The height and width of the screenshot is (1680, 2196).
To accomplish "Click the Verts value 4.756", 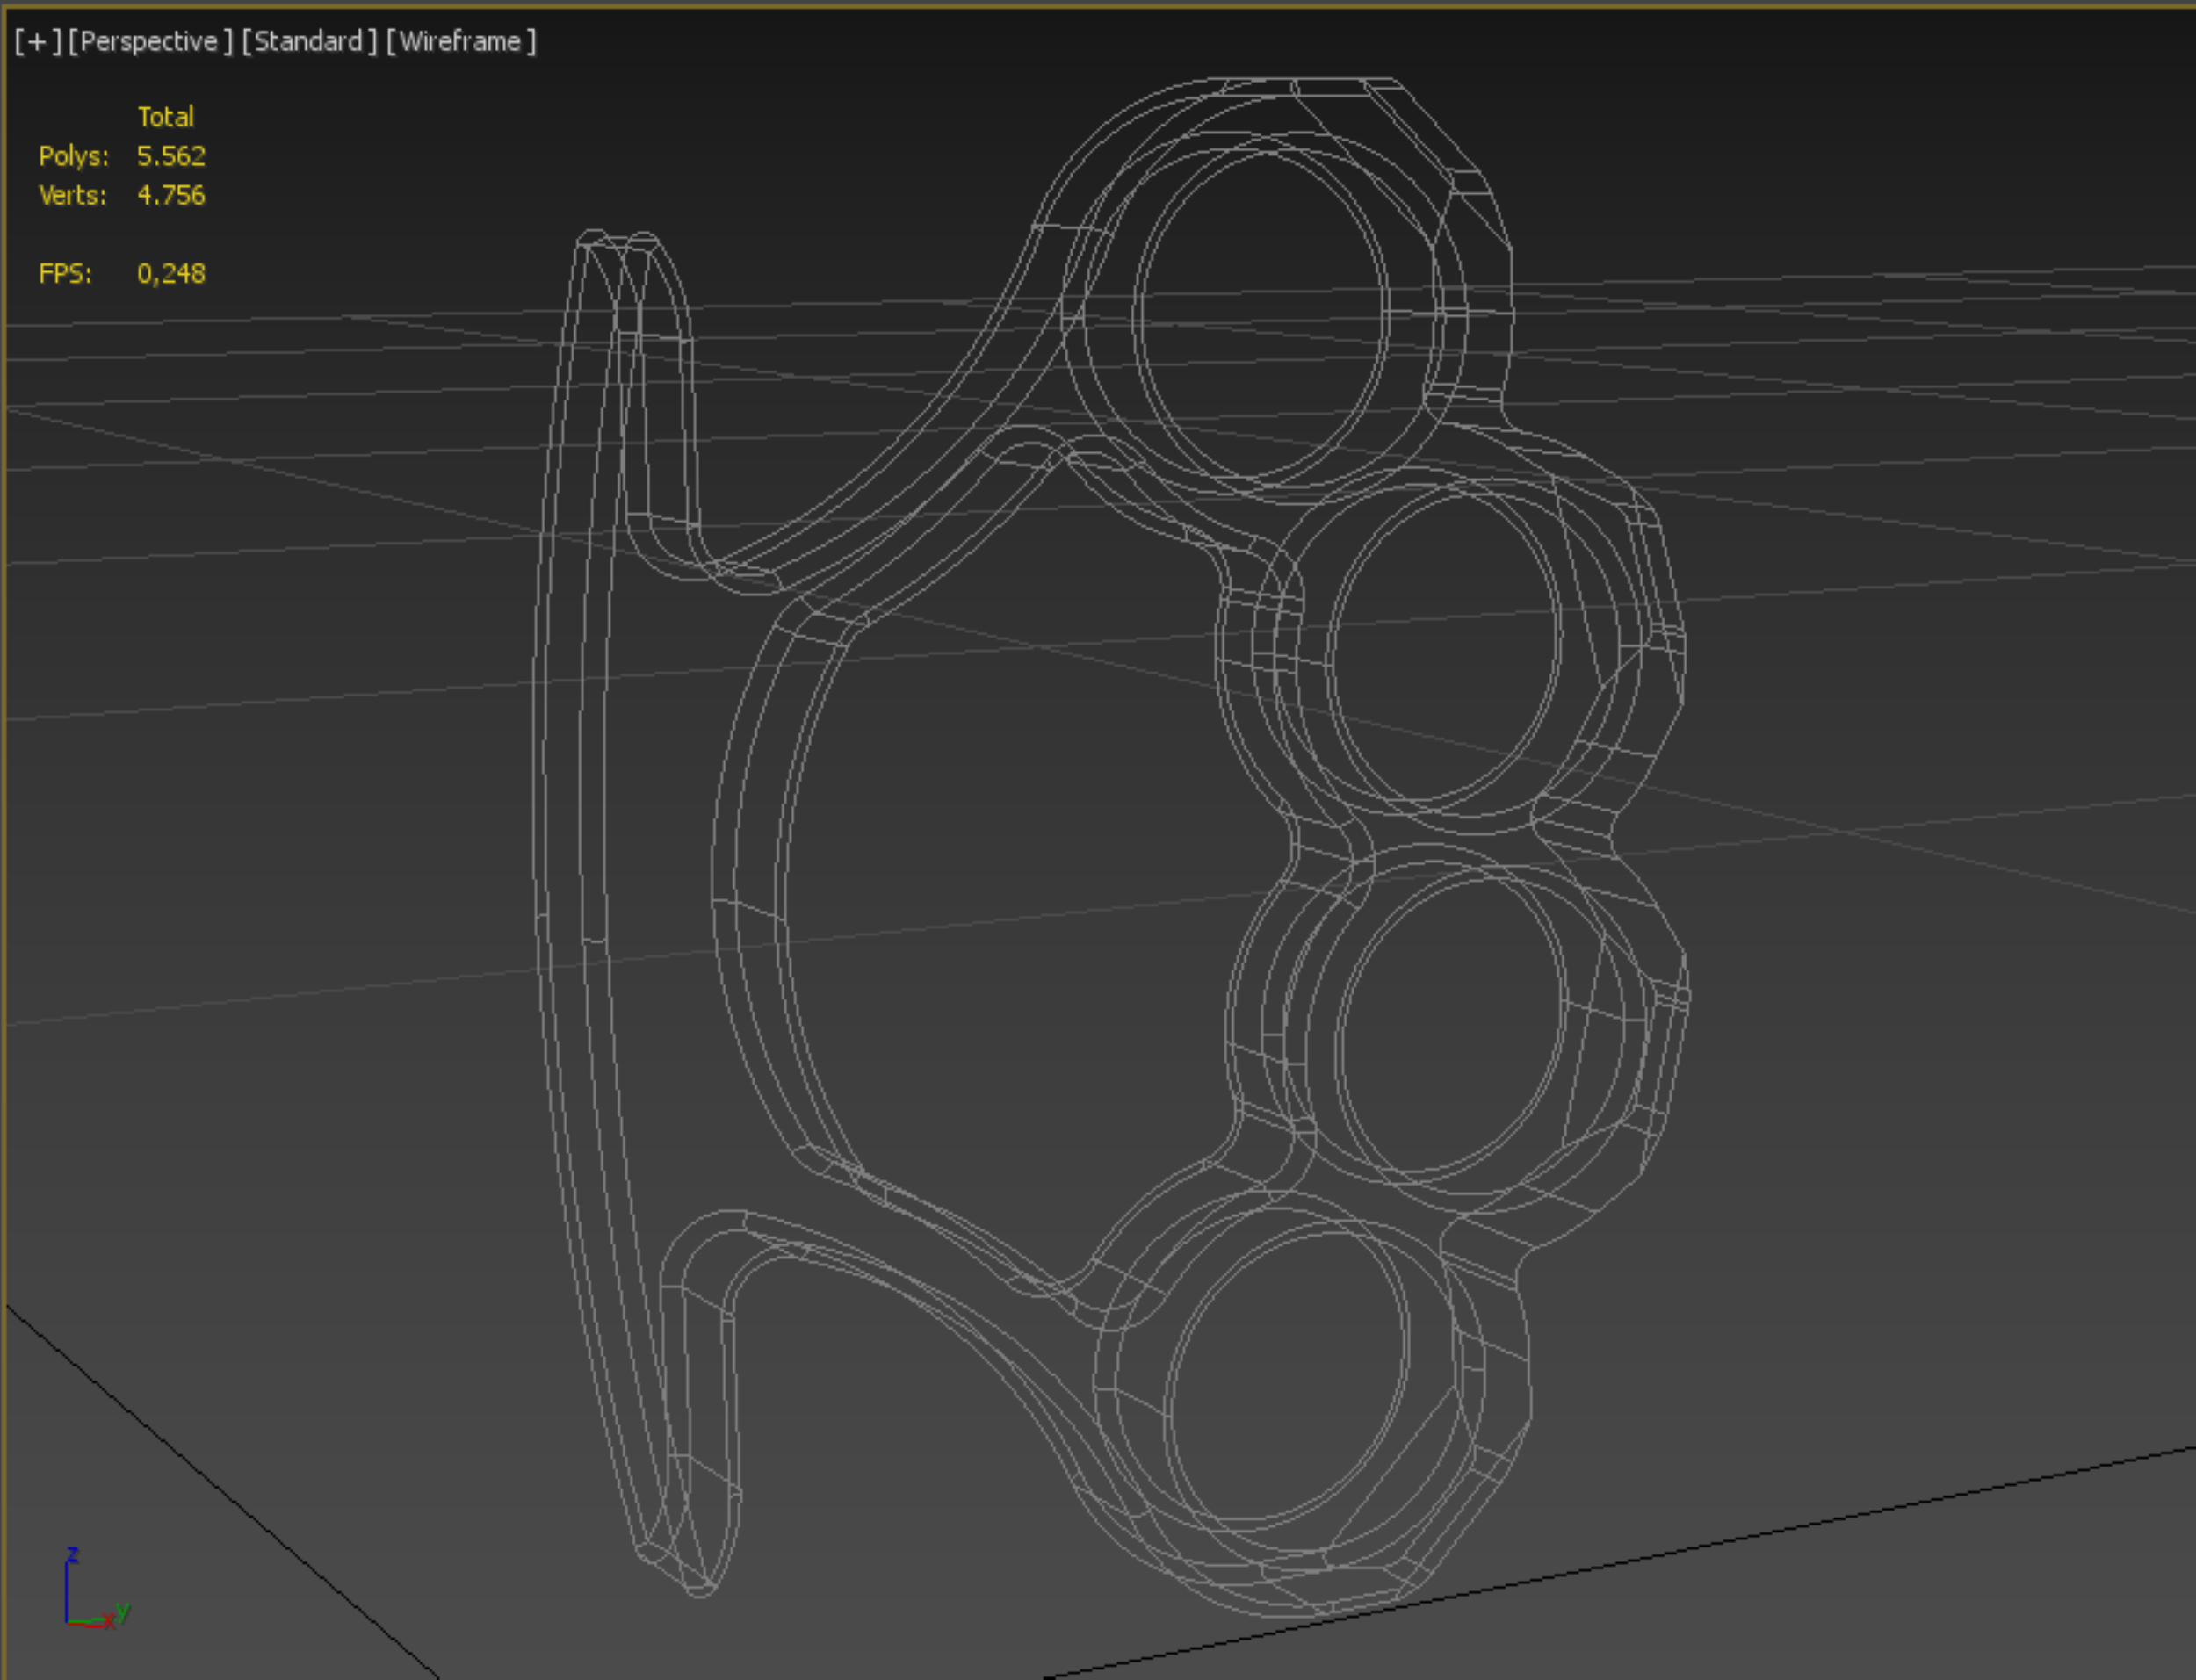I will click(x=171, y=195).
